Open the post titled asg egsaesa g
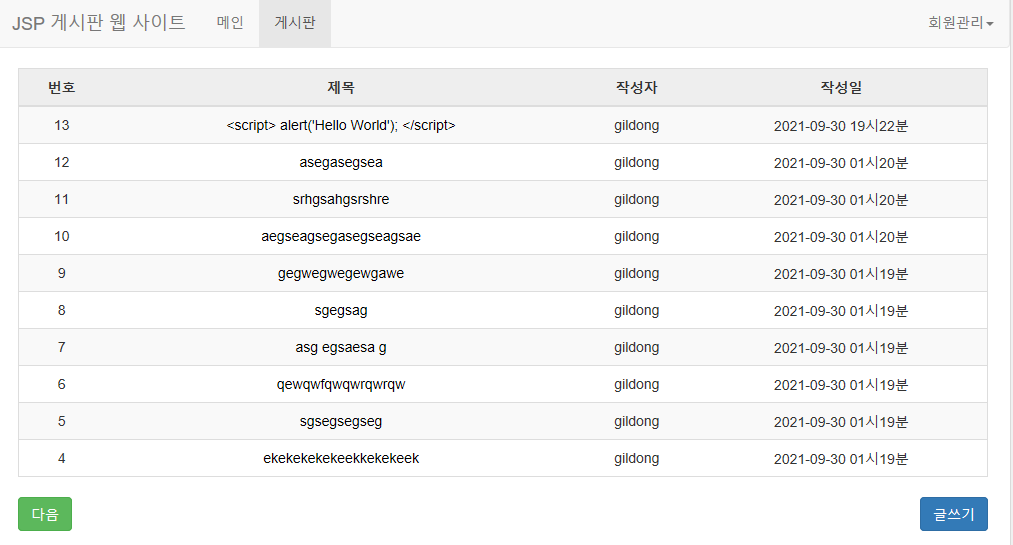The height and width of the screenshot is (545, 1013). pos(341,347)
